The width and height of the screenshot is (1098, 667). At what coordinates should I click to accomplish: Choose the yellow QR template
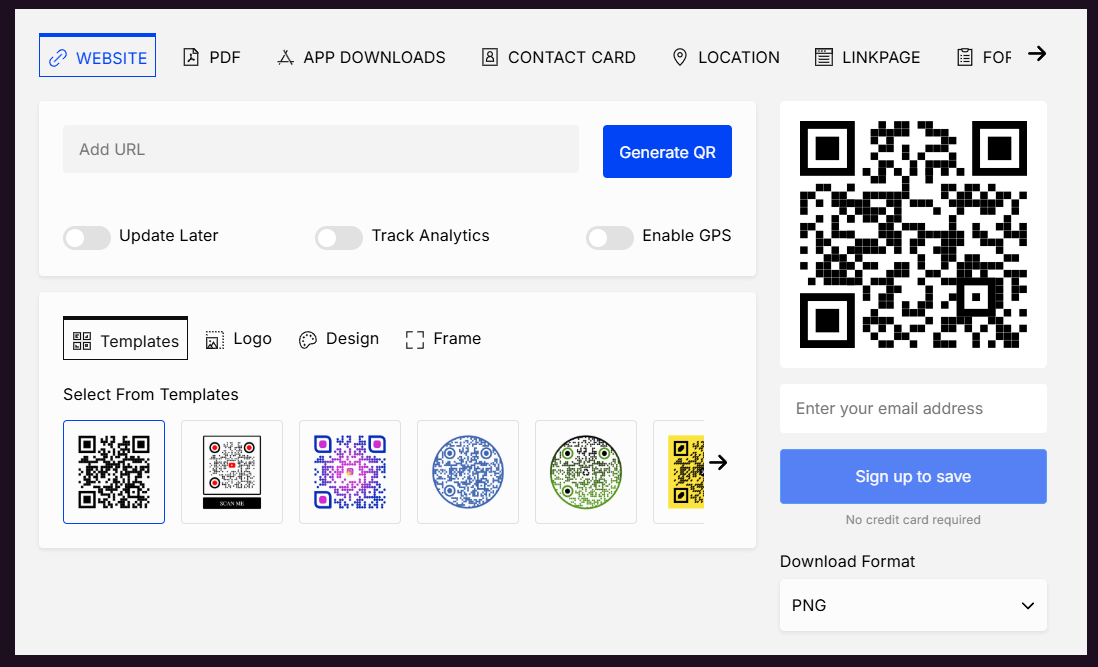click(679, 472)
